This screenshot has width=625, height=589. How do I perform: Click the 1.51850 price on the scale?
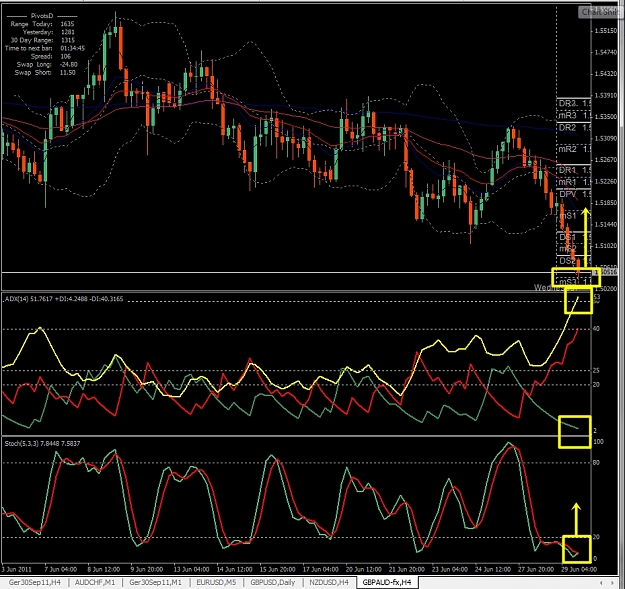point(606,203)
